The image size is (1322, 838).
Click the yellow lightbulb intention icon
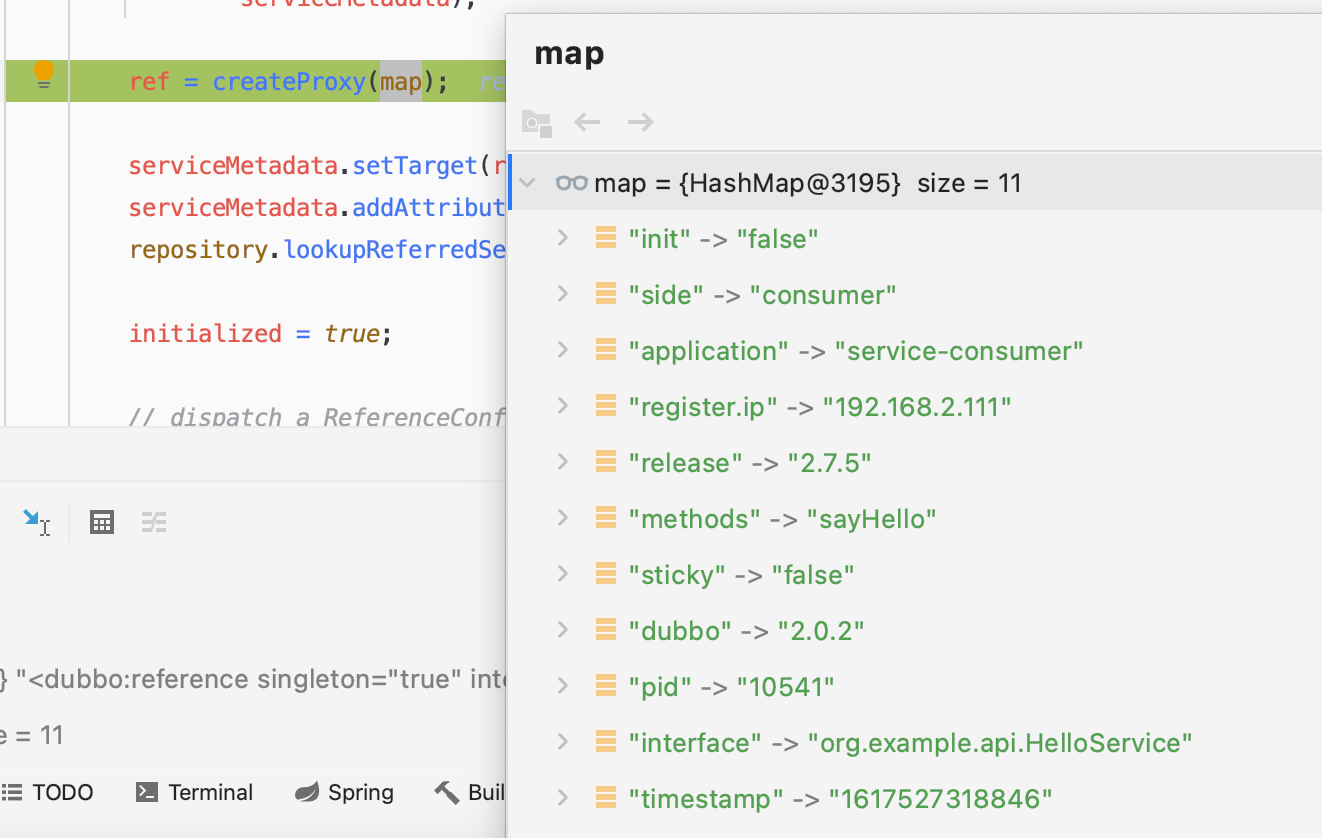(x=43, y=74)
